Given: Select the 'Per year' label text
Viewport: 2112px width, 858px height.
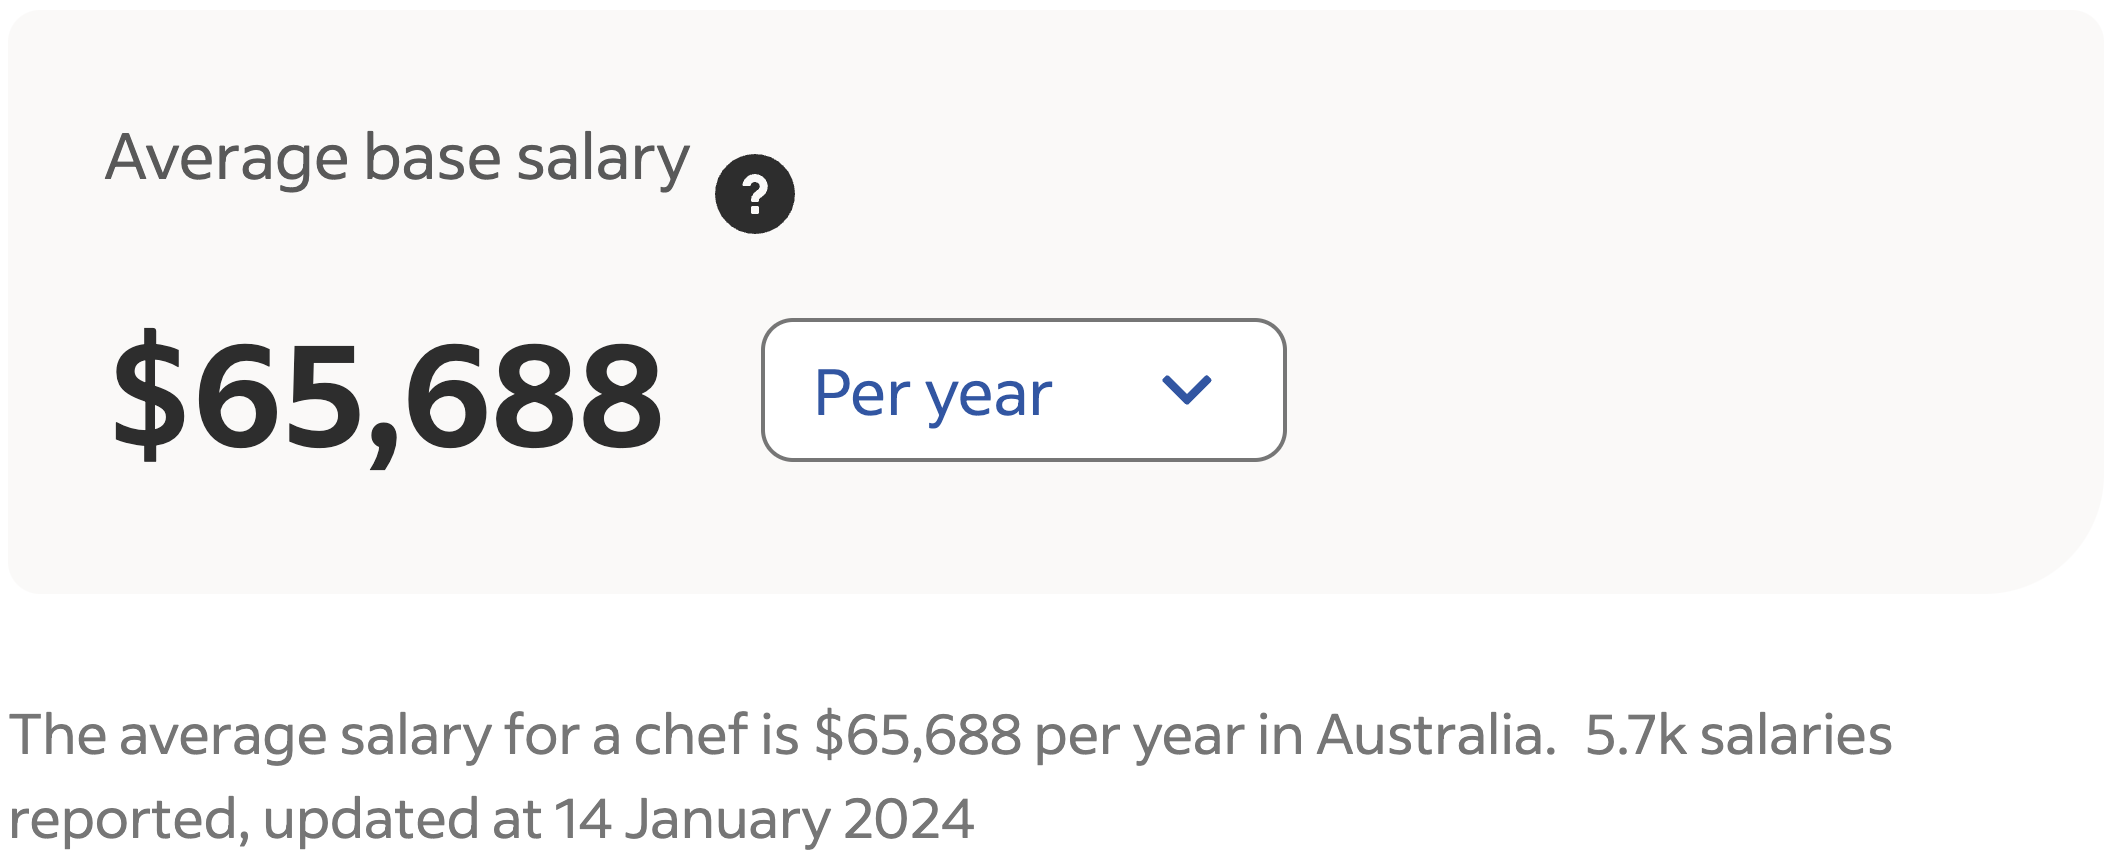Looking at the screenshot, I should (x=932, y=393).
